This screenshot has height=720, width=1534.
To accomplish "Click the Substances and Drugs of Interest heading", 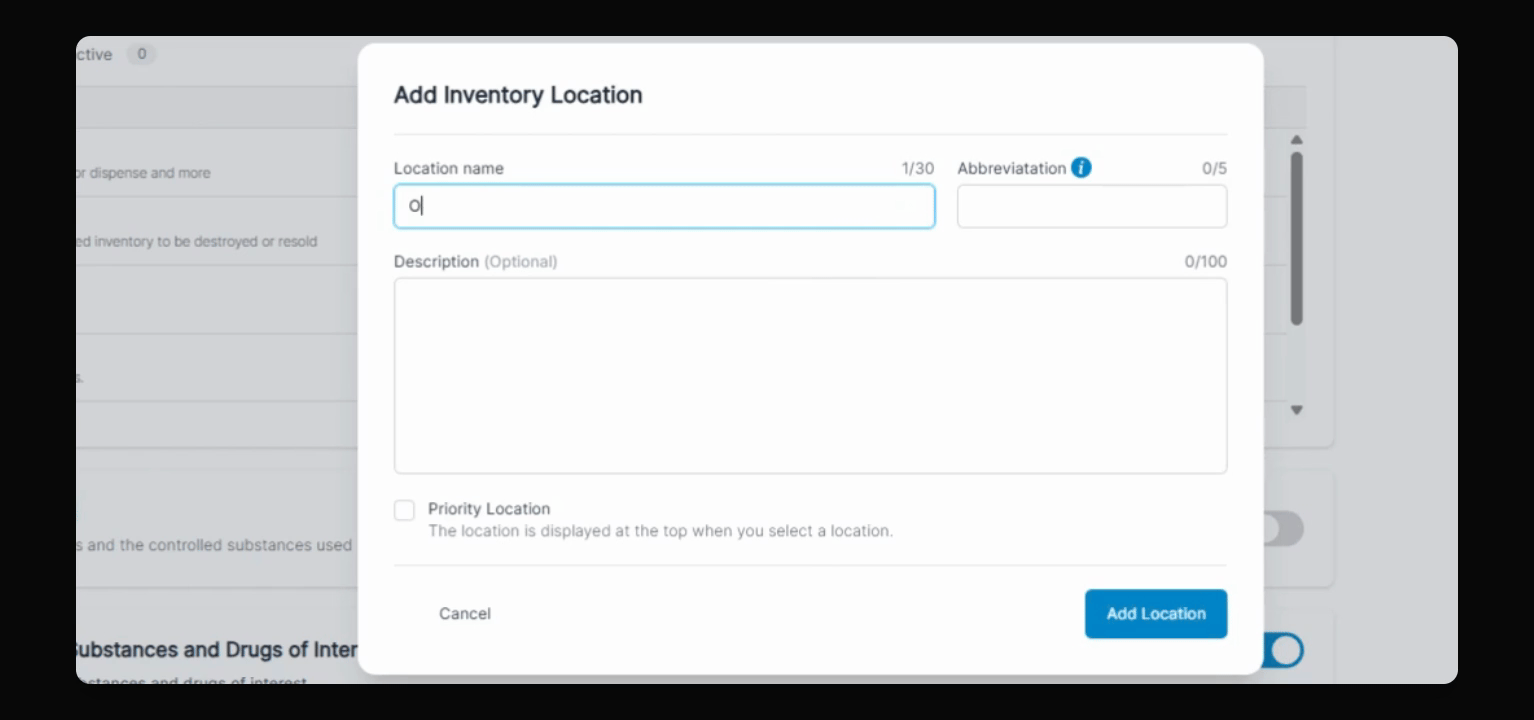I will tap(216, 650).
